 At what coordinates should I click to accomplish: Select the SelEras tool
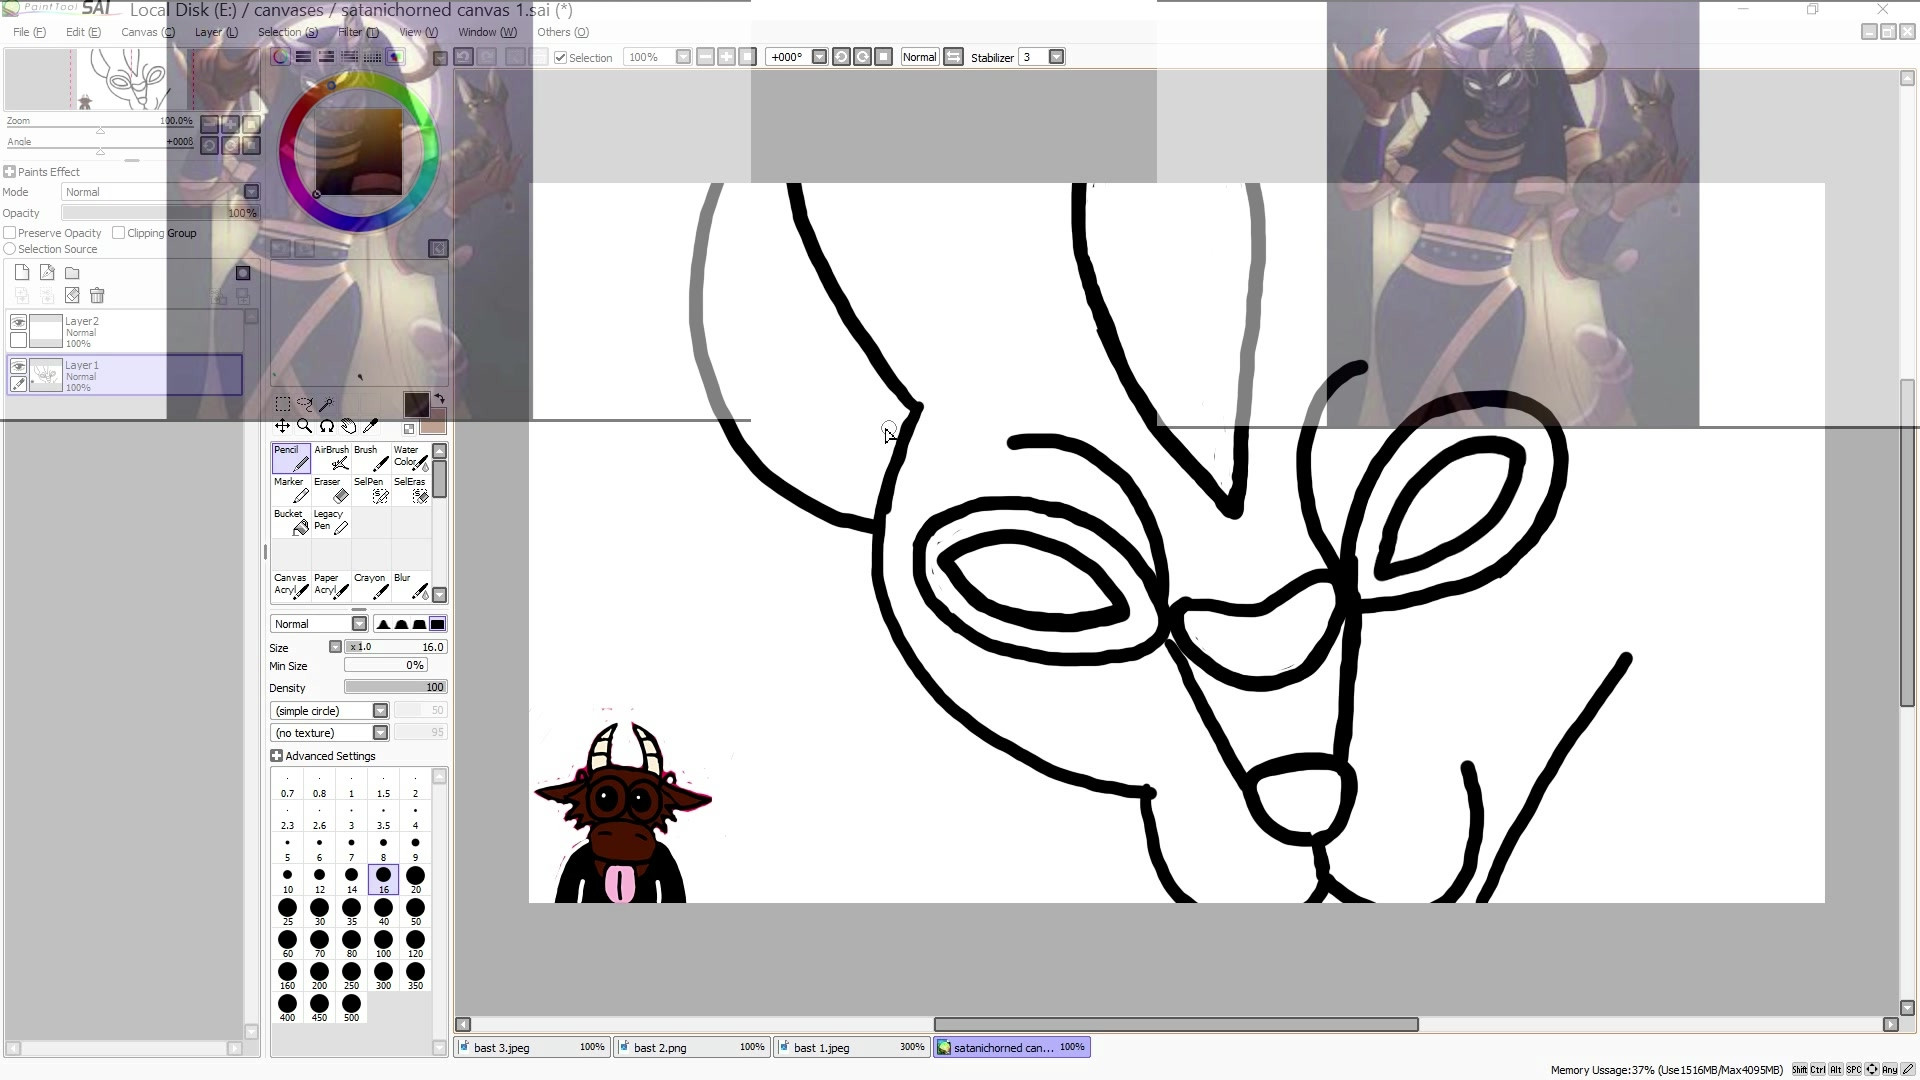point(411,489)
